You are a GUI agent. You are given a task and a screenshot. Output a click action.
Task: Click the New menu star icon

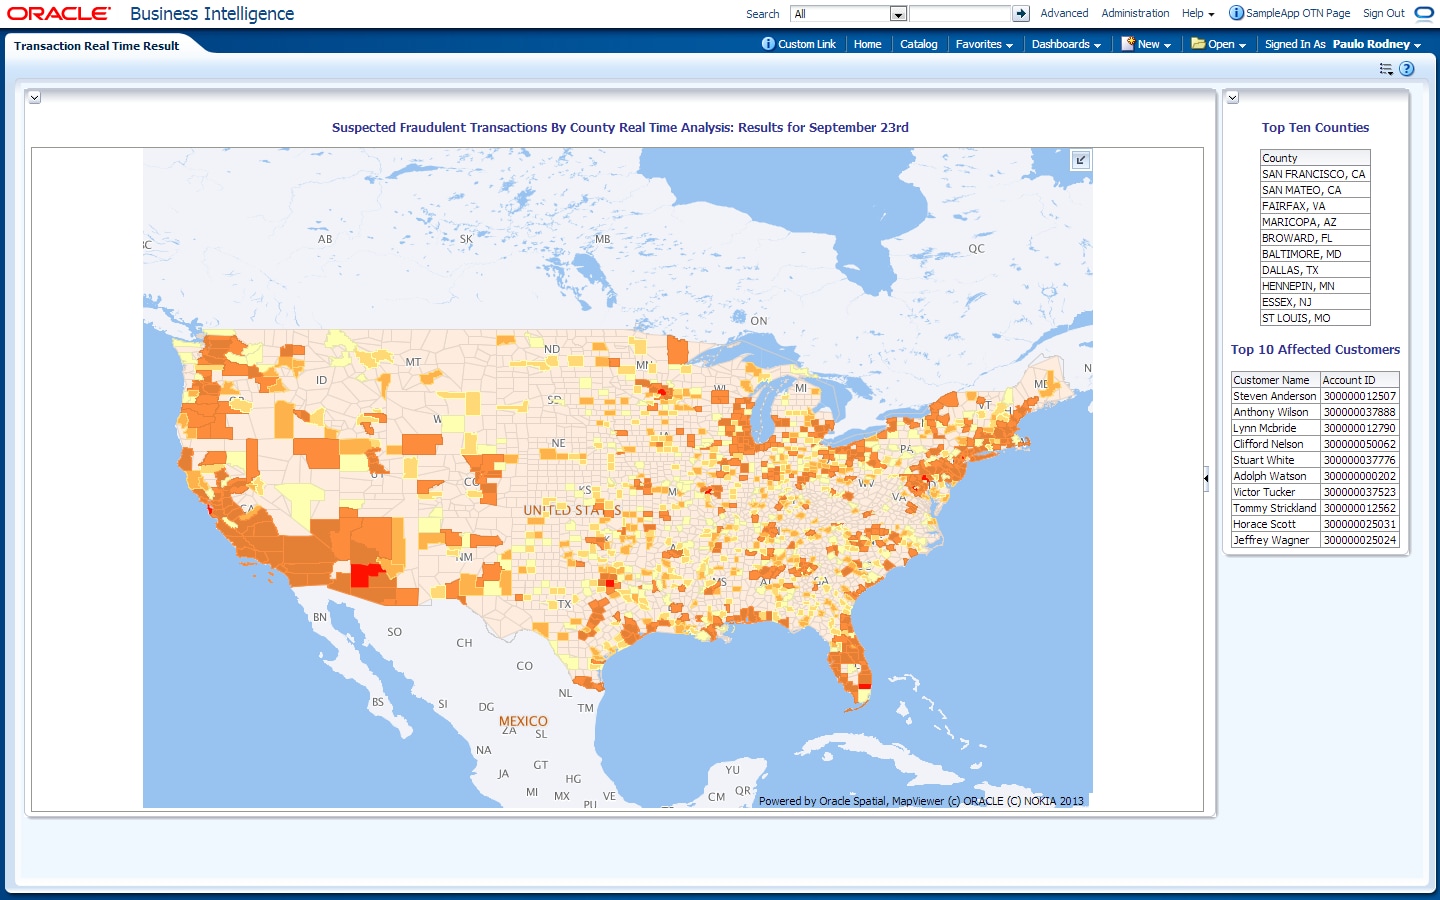pyautogui.click(x=1128, y=44)
